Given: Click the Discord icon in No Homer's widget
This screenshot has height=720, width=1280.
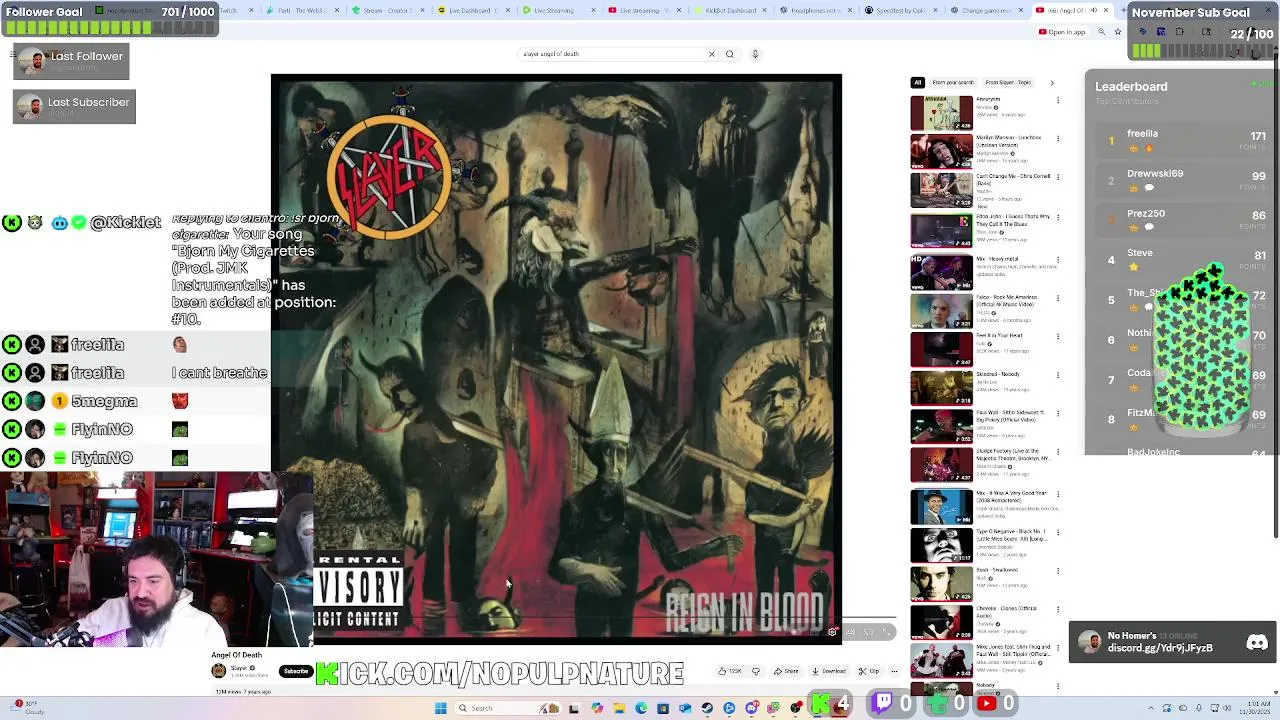Looking at the screenshot, I should coord(1257,643).
